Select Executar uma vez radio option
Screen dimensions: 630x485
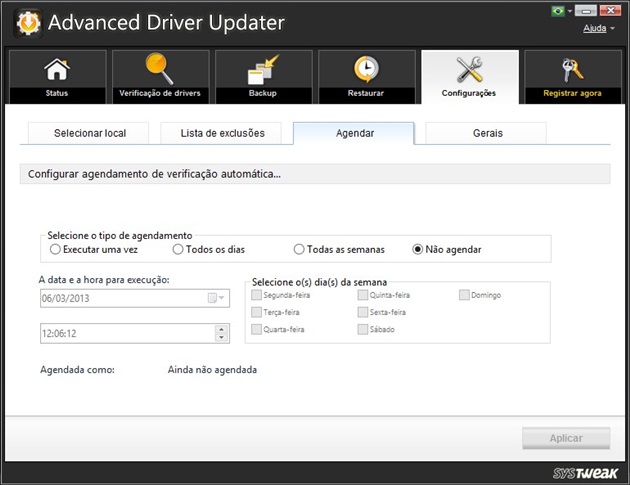coord(55,250)
